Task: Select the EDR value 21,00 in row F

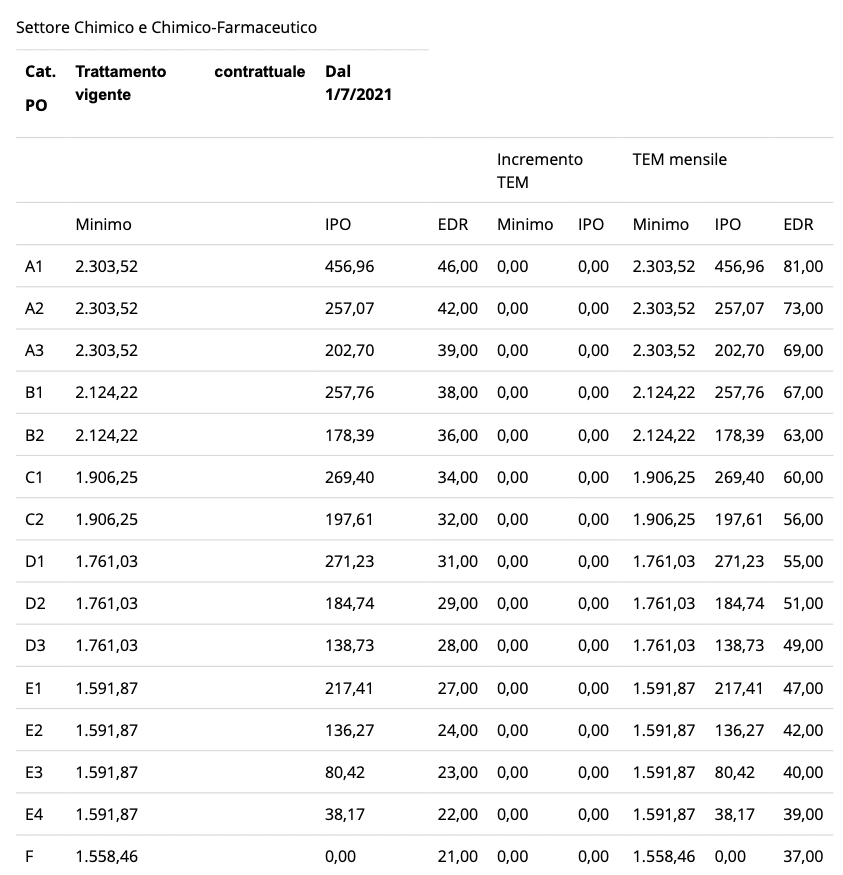Action: [458, 856]
